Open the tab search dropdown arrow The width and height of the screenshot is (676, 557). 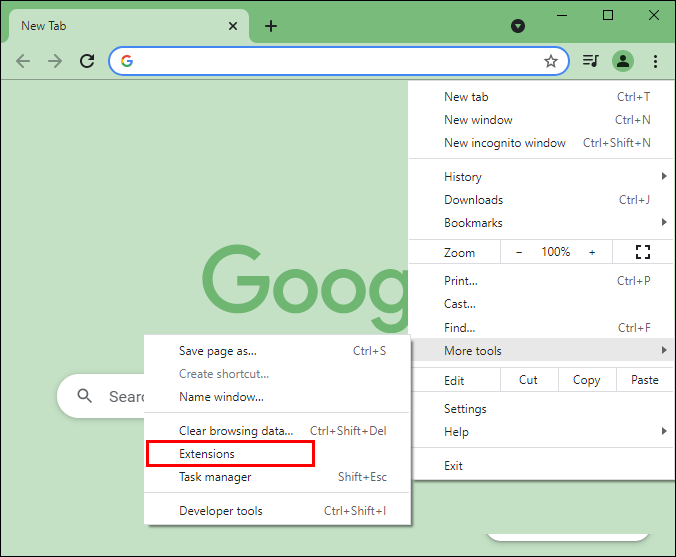518,26
